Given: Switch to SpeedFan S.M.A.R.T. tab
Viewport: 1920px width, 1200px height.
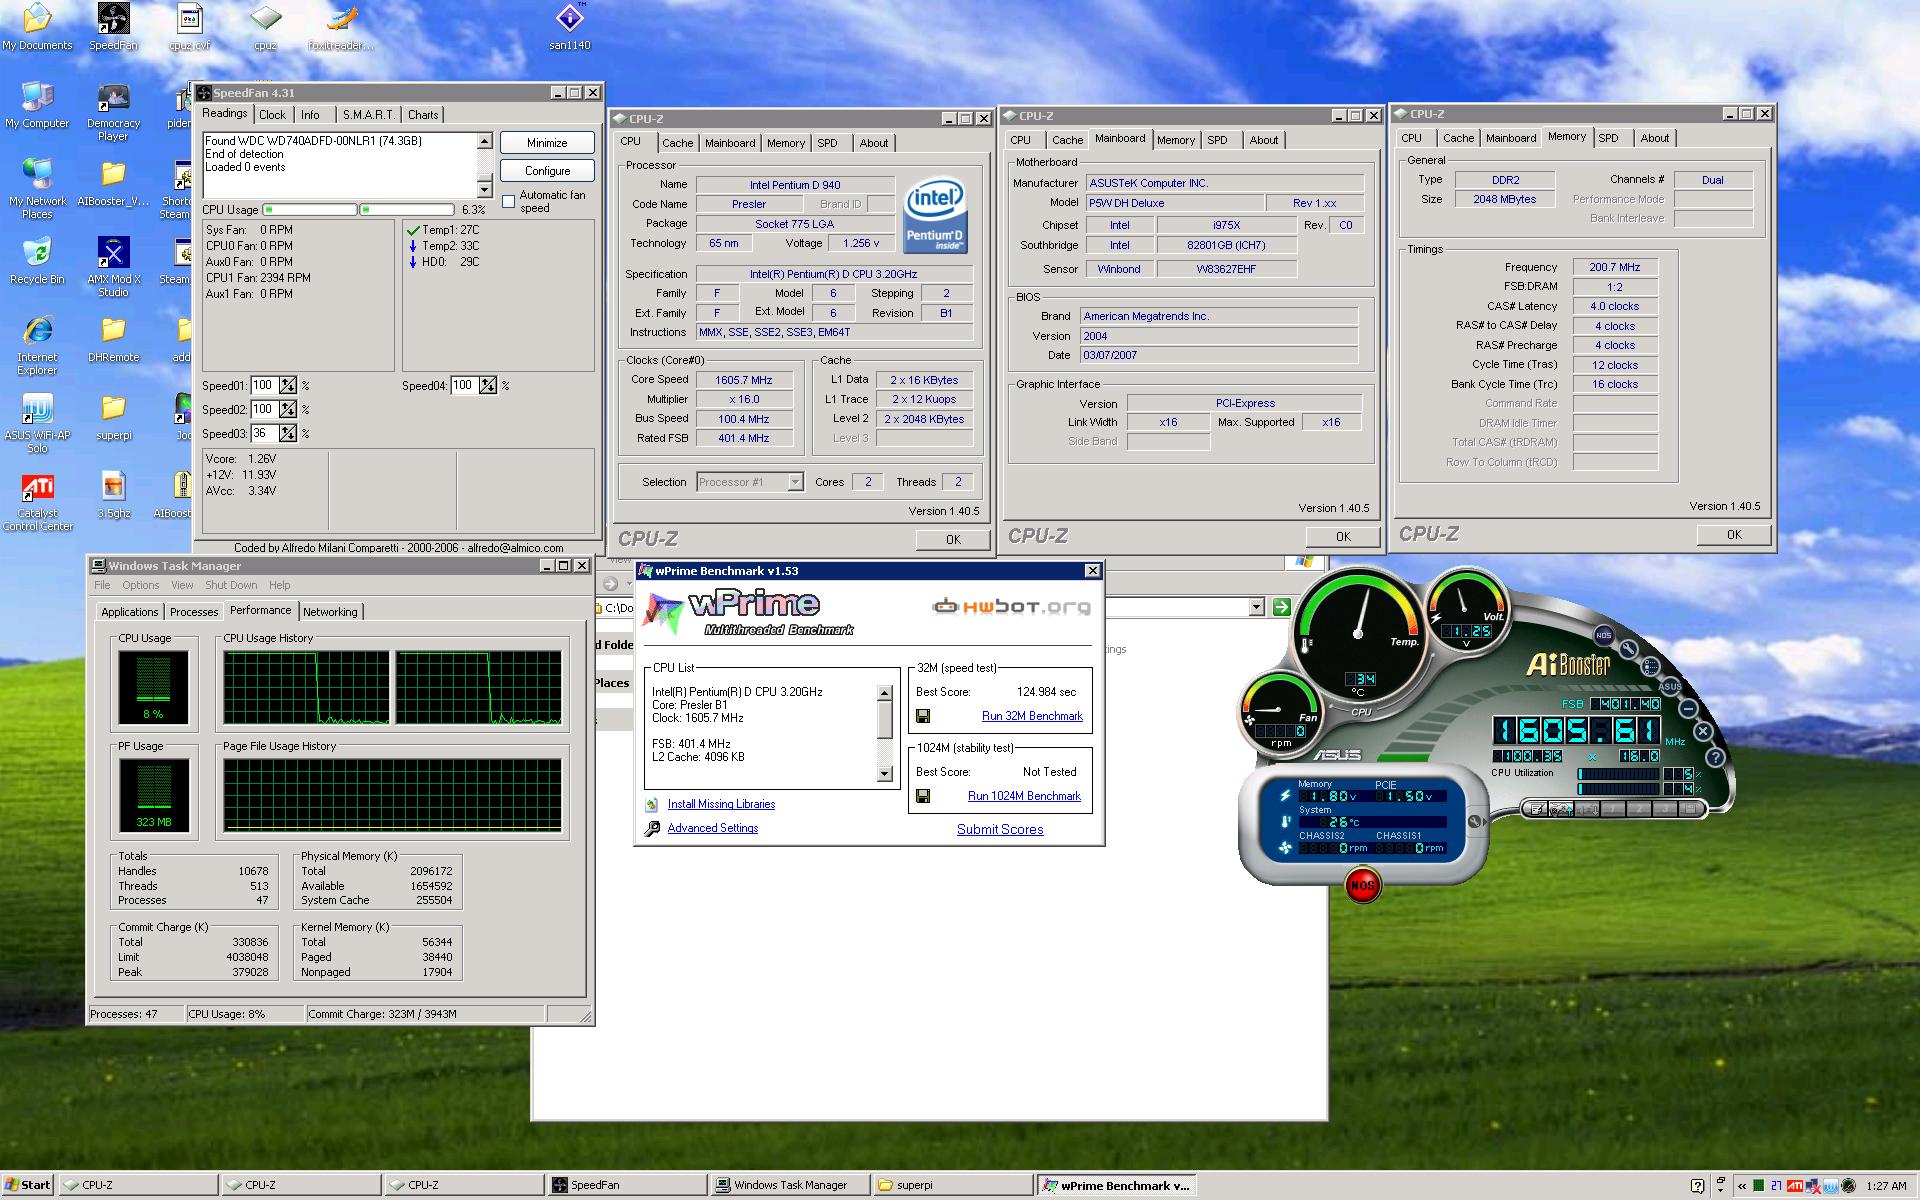Looking at the screenshot, I should (368, 115).
